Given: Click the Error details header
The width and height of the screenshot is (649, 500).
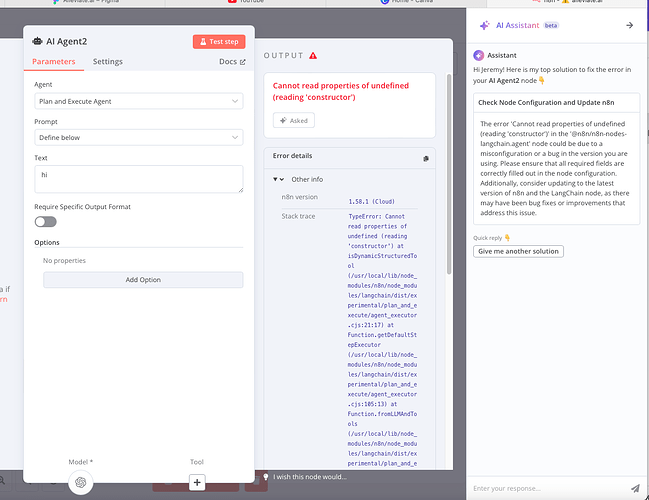Looking at the screenshot, I should tap(292, 156).
